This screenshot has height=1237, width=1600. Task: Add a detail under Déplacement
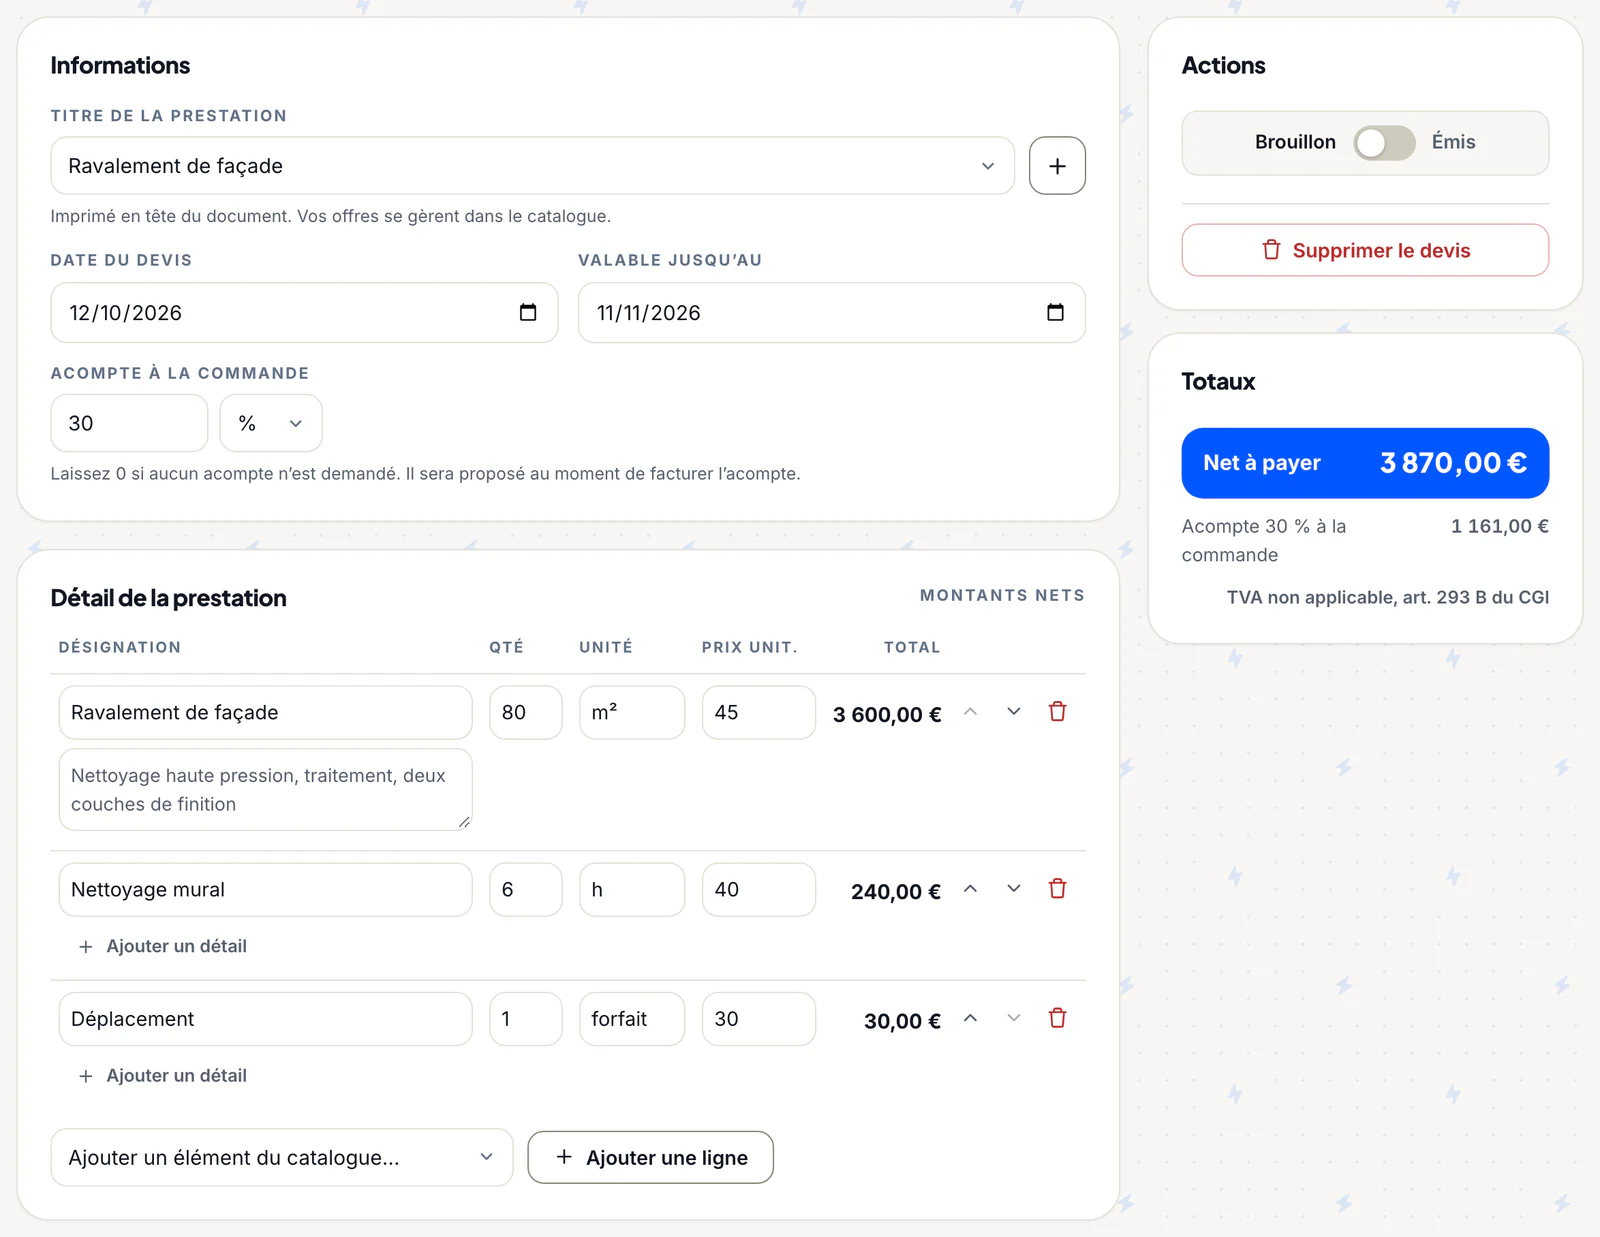point(163,1075)
